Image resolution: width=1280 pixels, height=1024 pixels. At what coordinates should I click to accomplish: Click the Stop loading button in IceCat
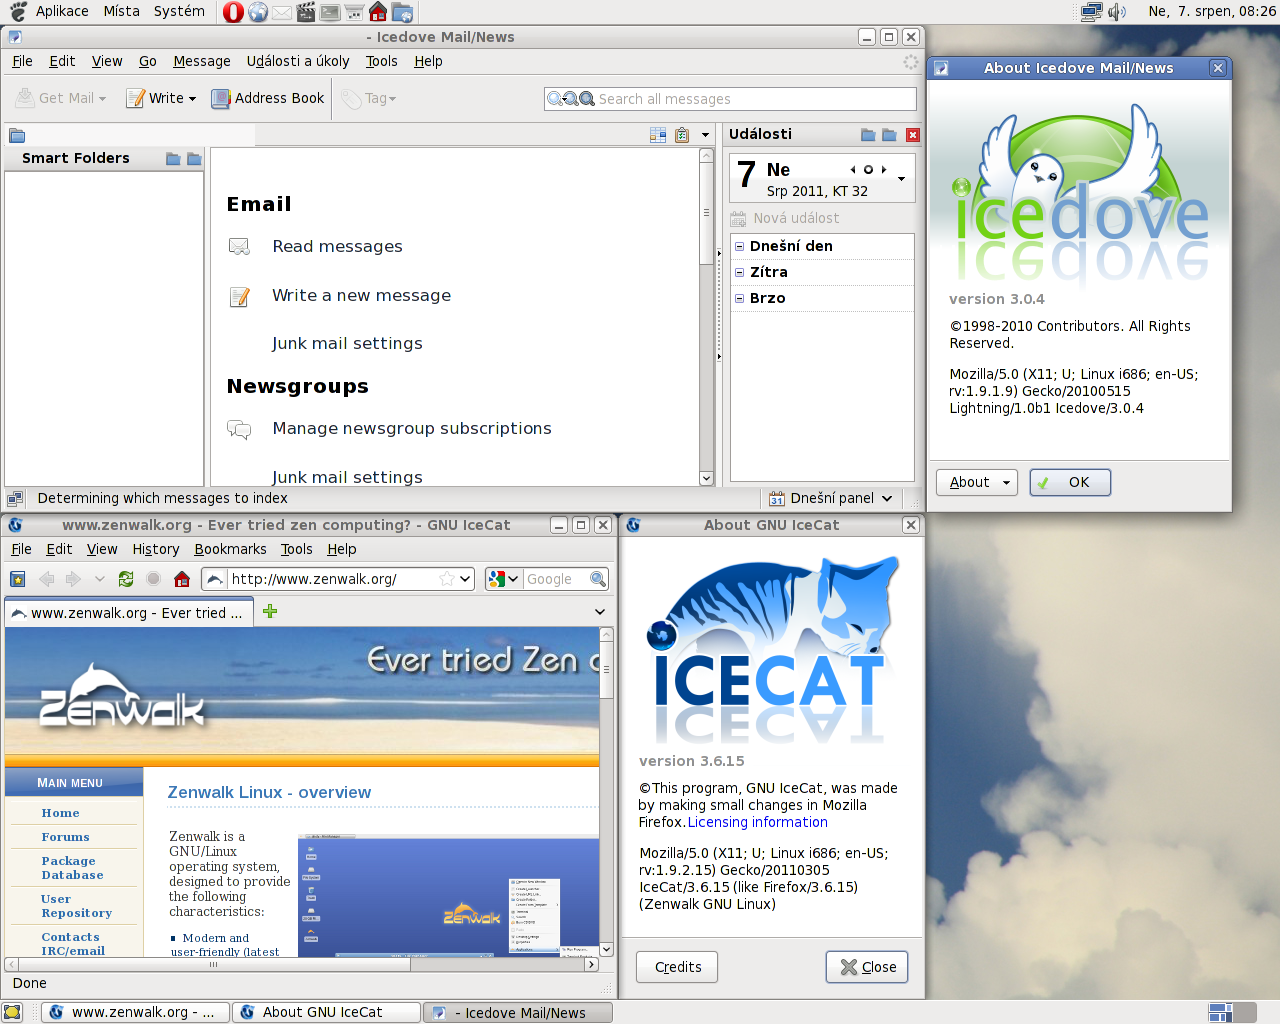(154, 579)
